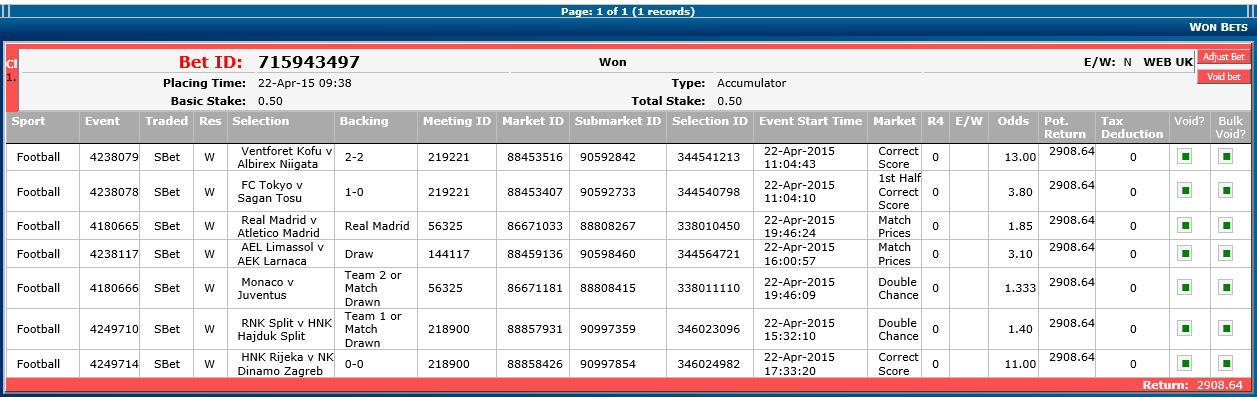Toggle Bulk Void checkbox for Real Madrid row
The height and width of the screenshot is (397, 1257).
(1225, 226)
